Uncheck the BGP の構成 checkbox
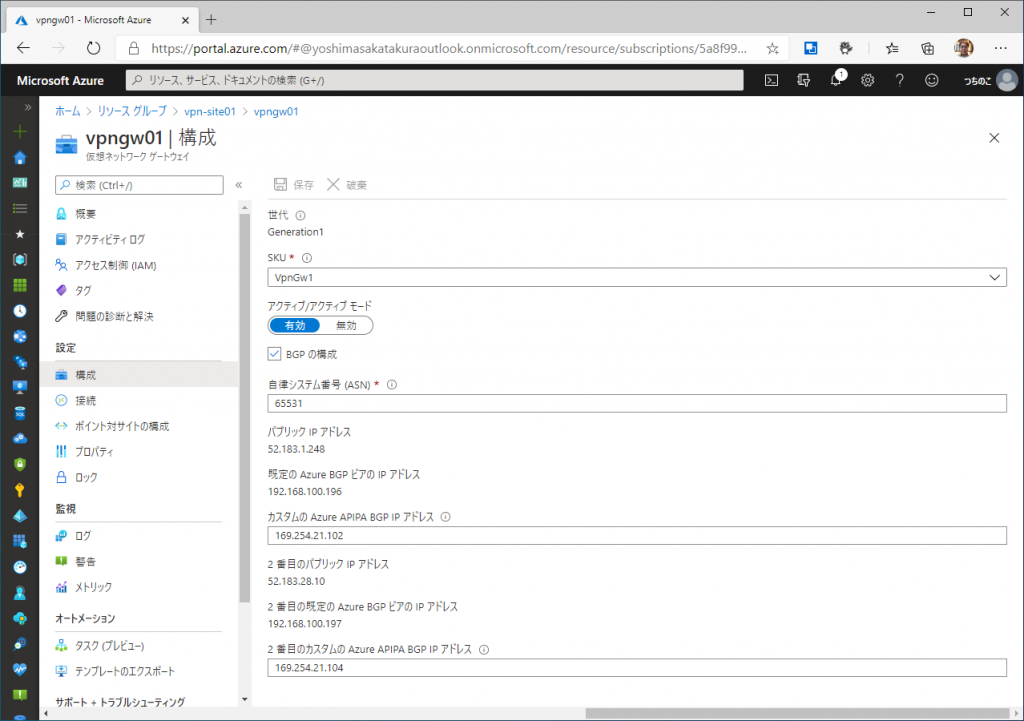Viewport: 1024px width, 721px height. (x=274, y=354)
